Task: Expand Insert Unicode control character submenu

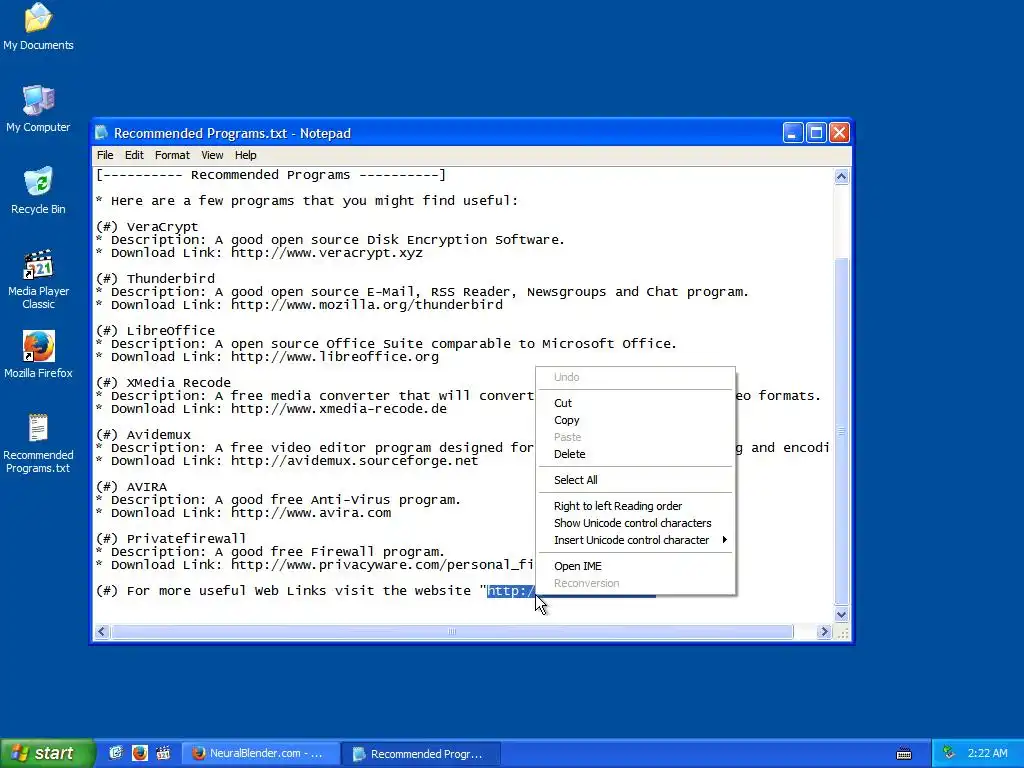Action: tap(635, 540)
